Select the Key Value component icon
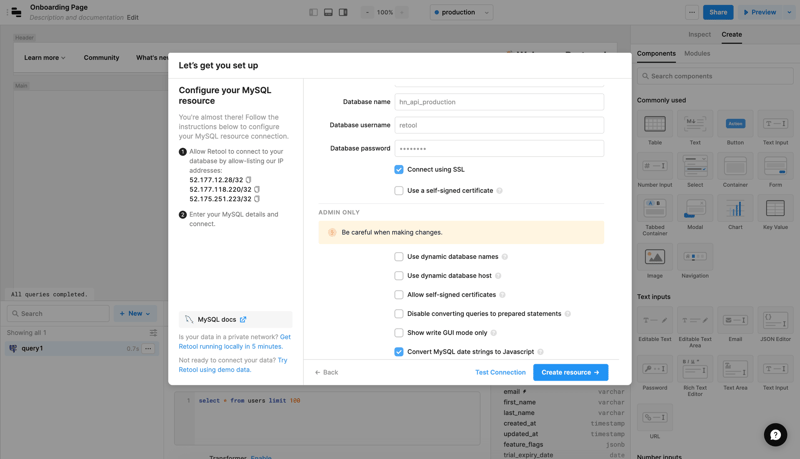 (775, 209)
